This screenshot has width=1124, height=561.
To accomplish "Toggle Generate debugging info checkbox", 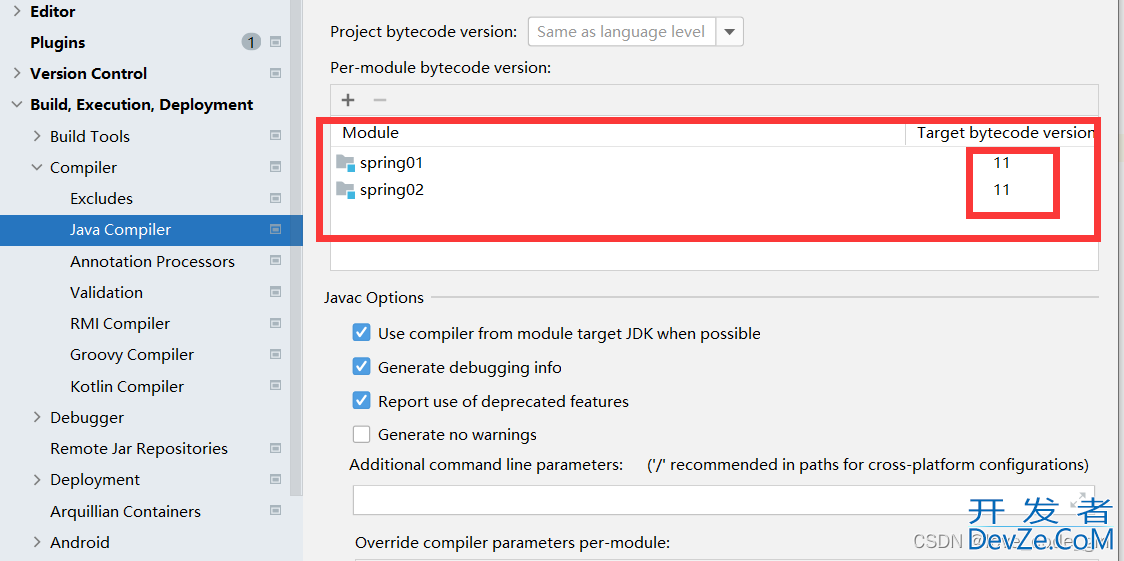I will click(x=361, y=367).
